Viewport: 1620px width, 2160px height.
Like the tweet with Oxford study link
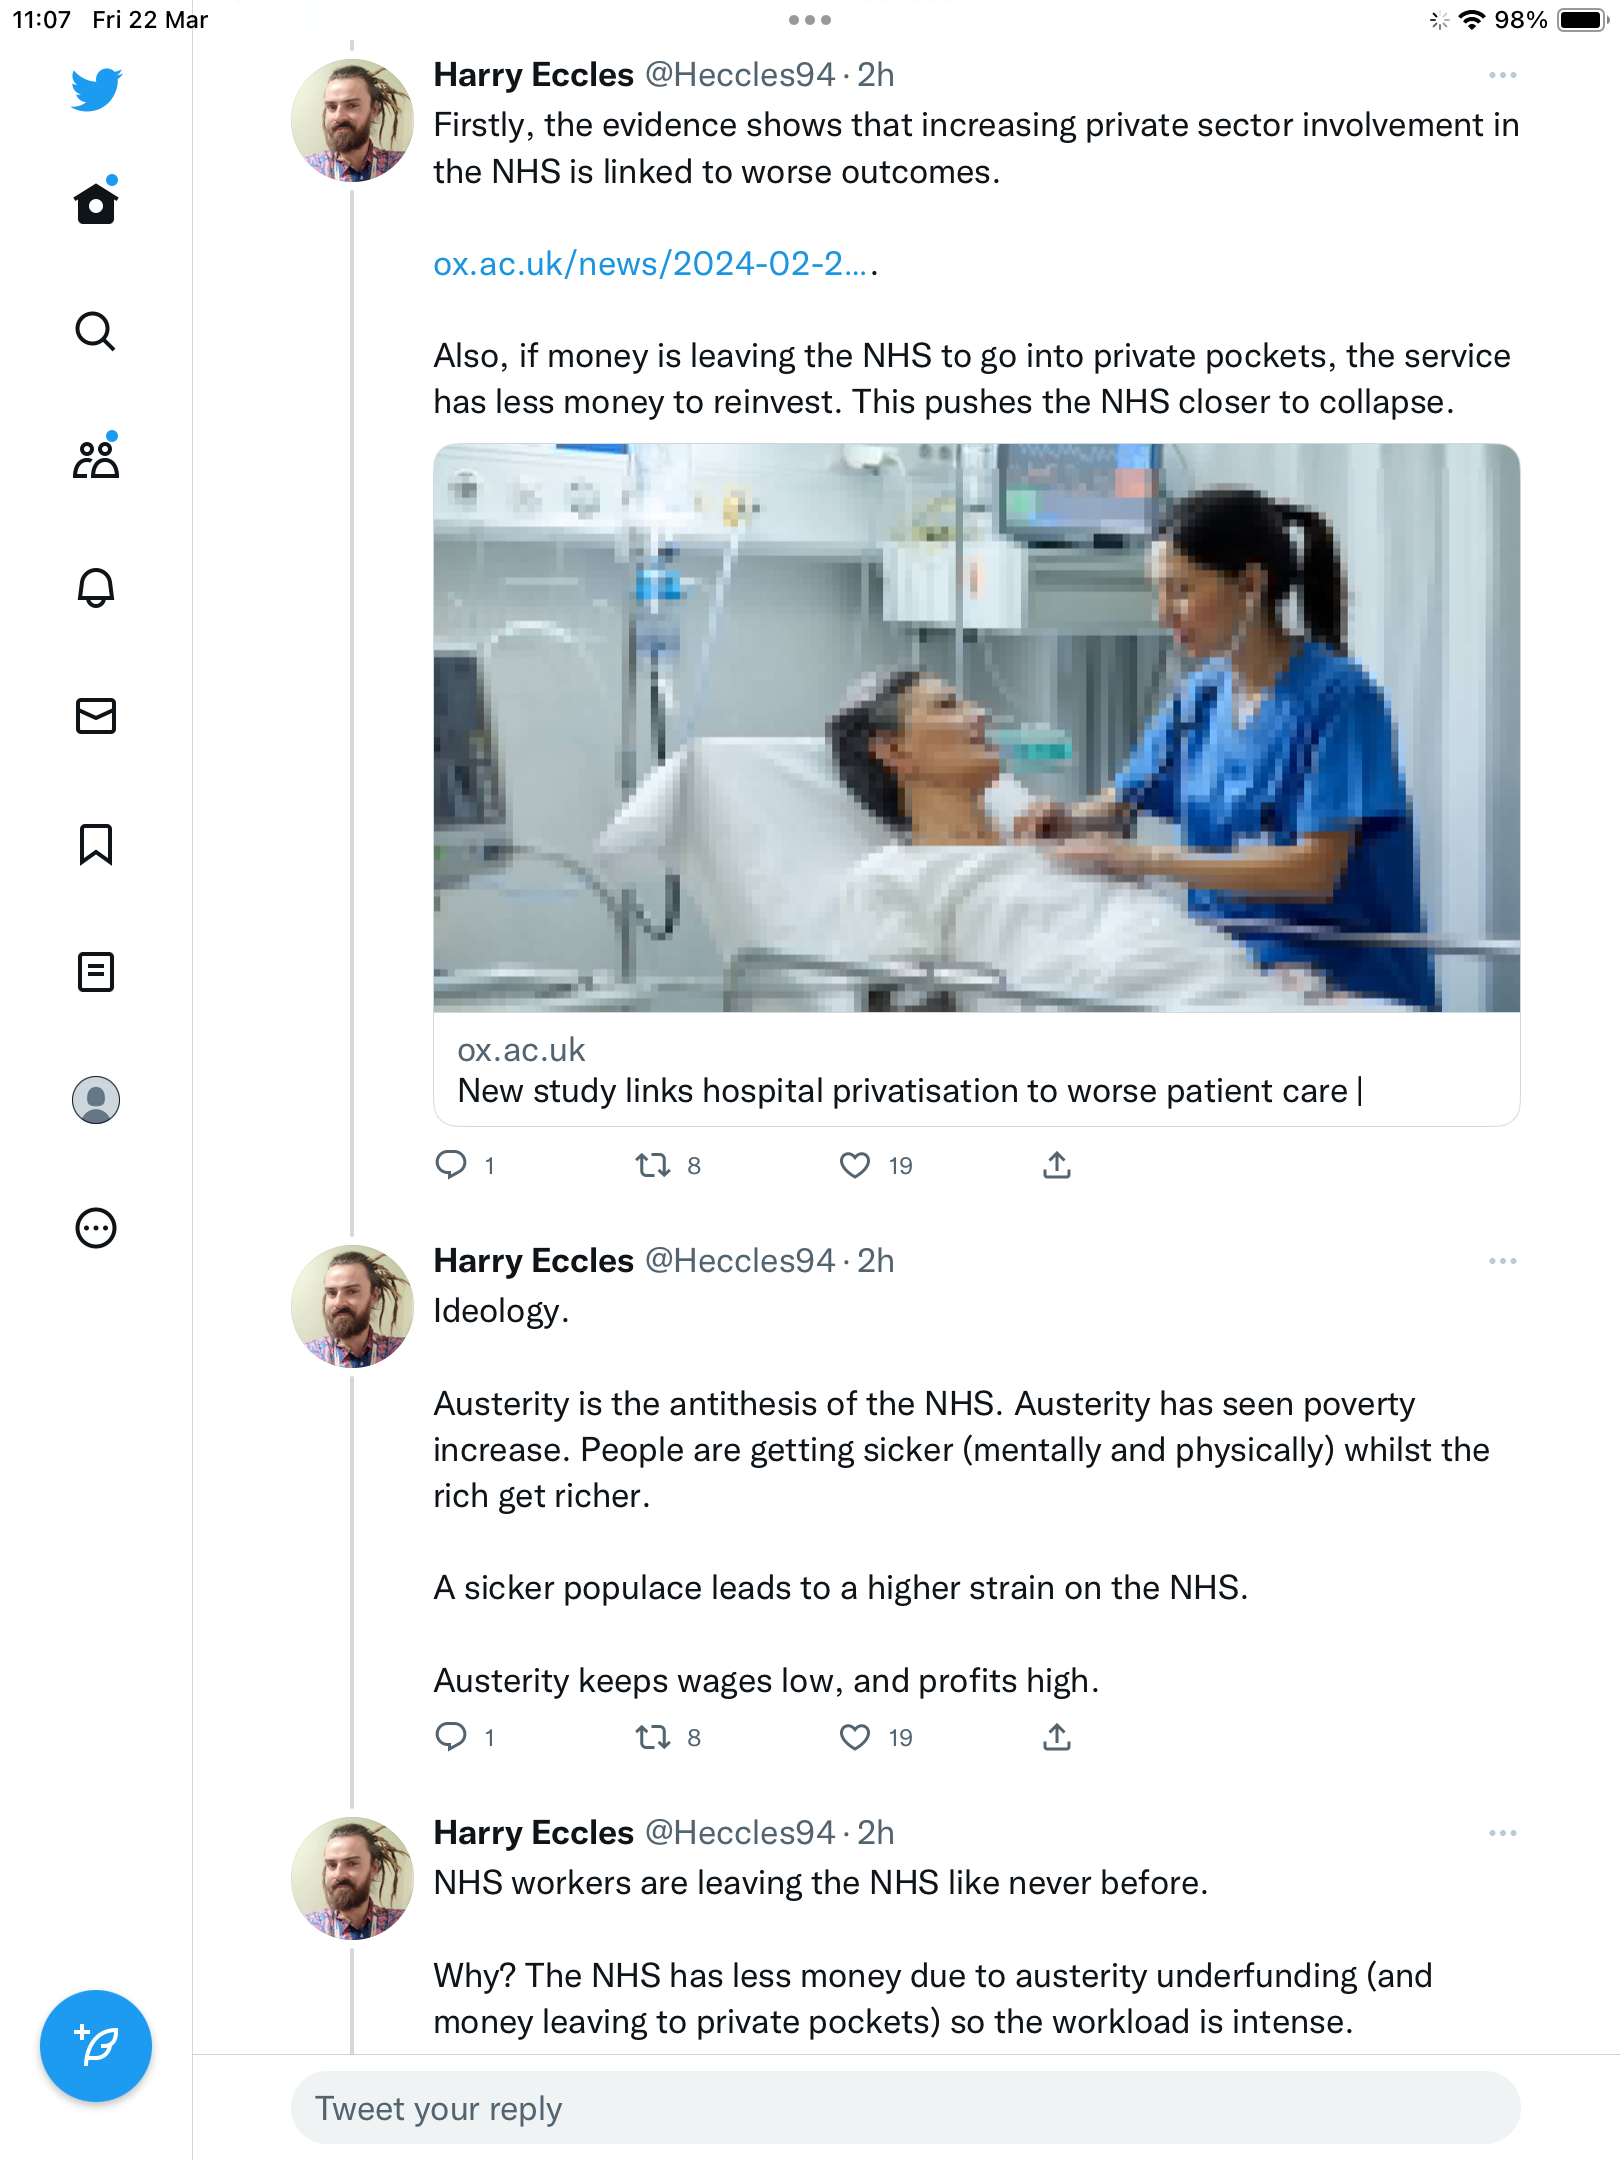[x=855, y=1165]
